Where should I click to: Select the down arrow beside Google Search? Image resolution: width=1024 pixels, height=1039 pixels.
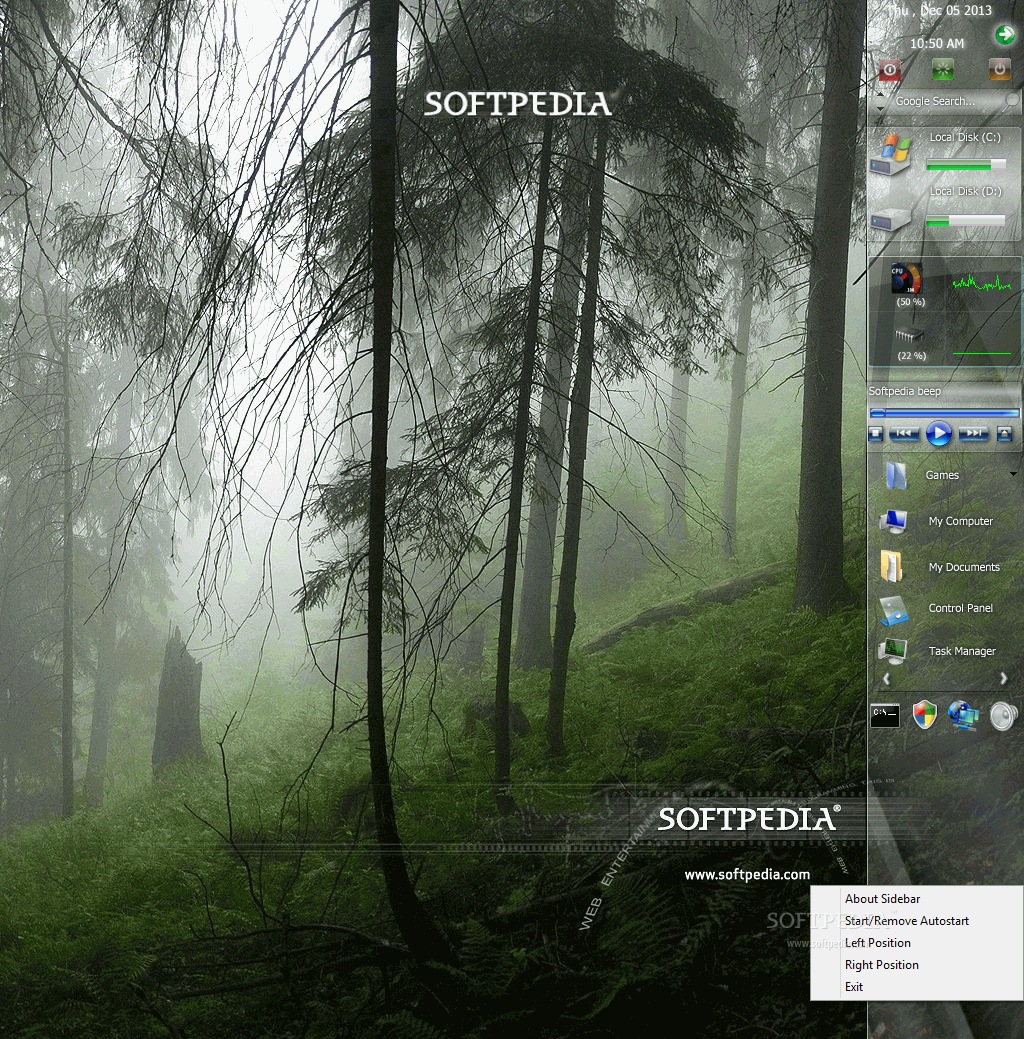[880, 108]
